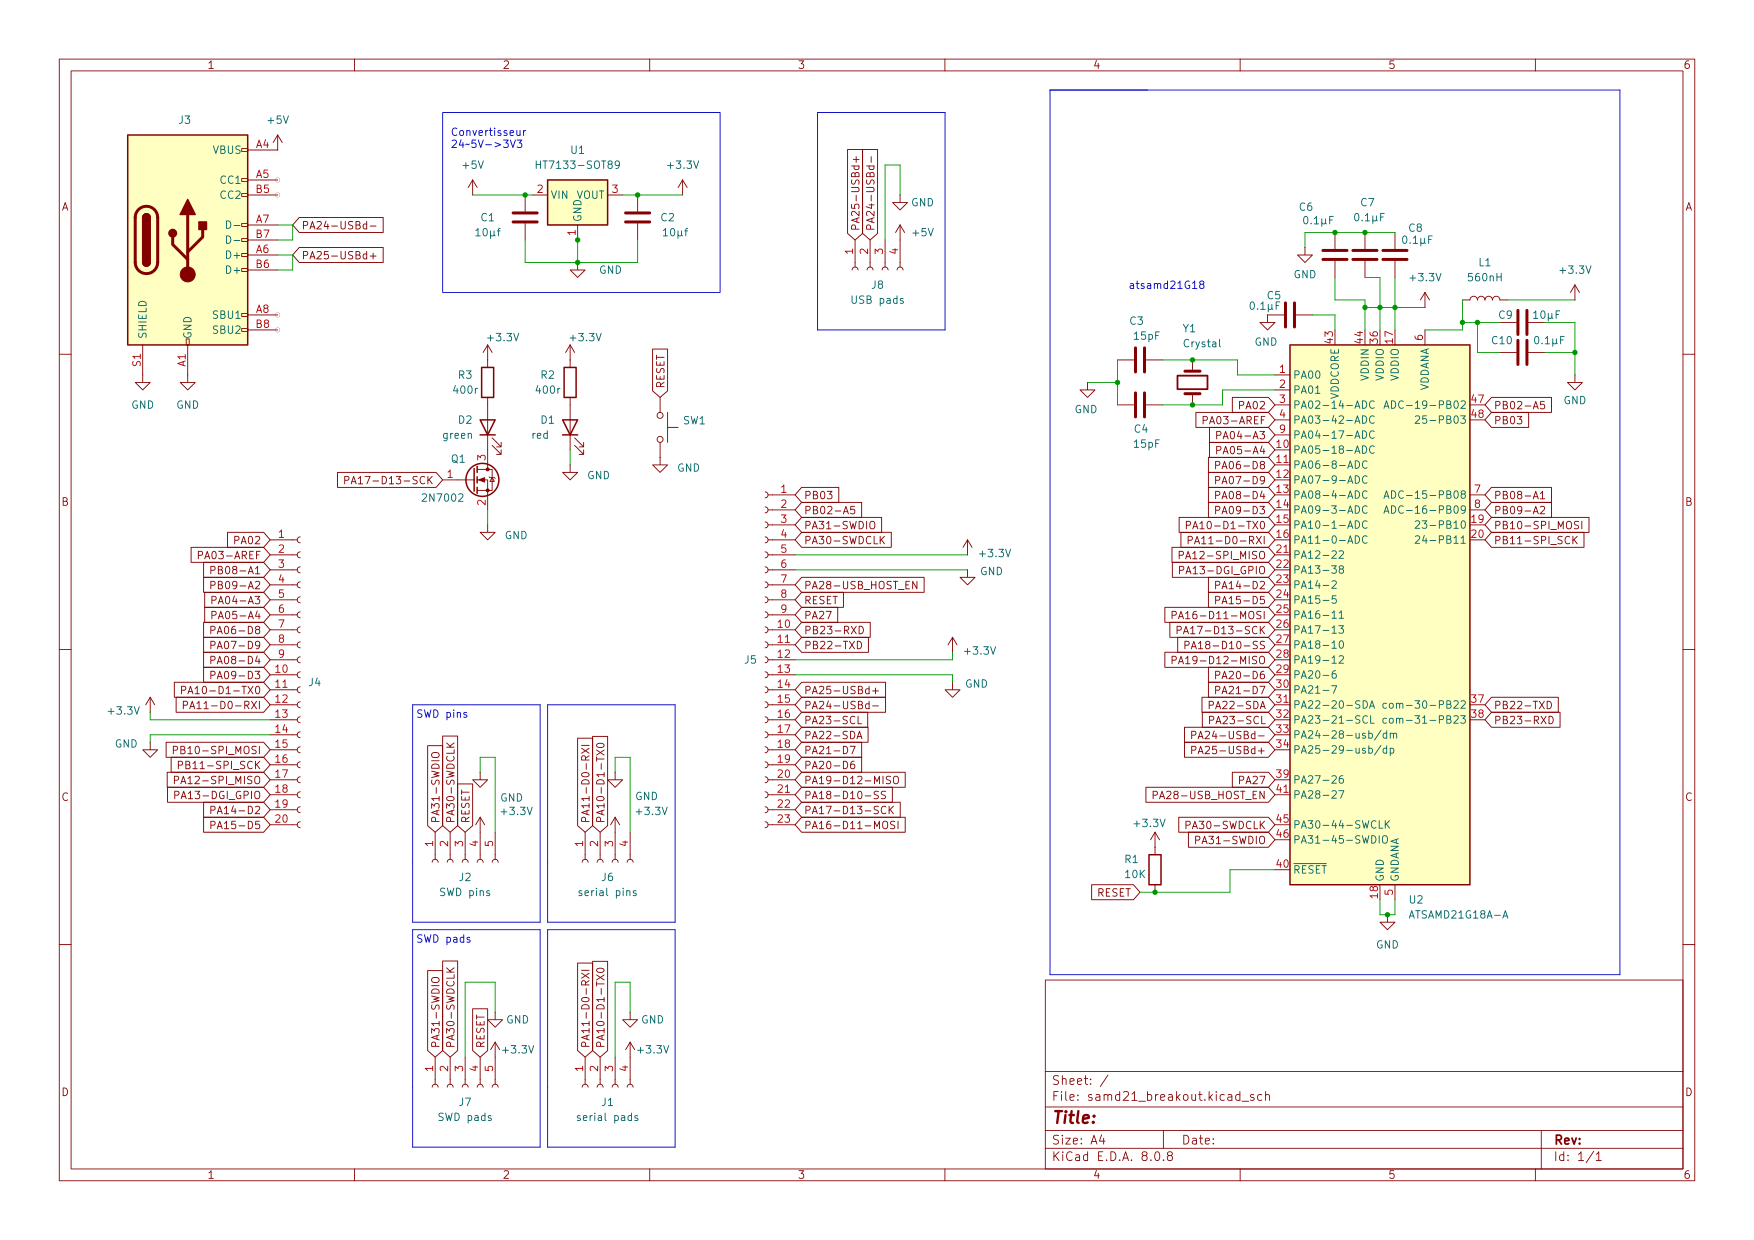The height and width of the screenshot is (1240, 1754).
Task: Click the J5 connector reference label
Action: [751, 660]
